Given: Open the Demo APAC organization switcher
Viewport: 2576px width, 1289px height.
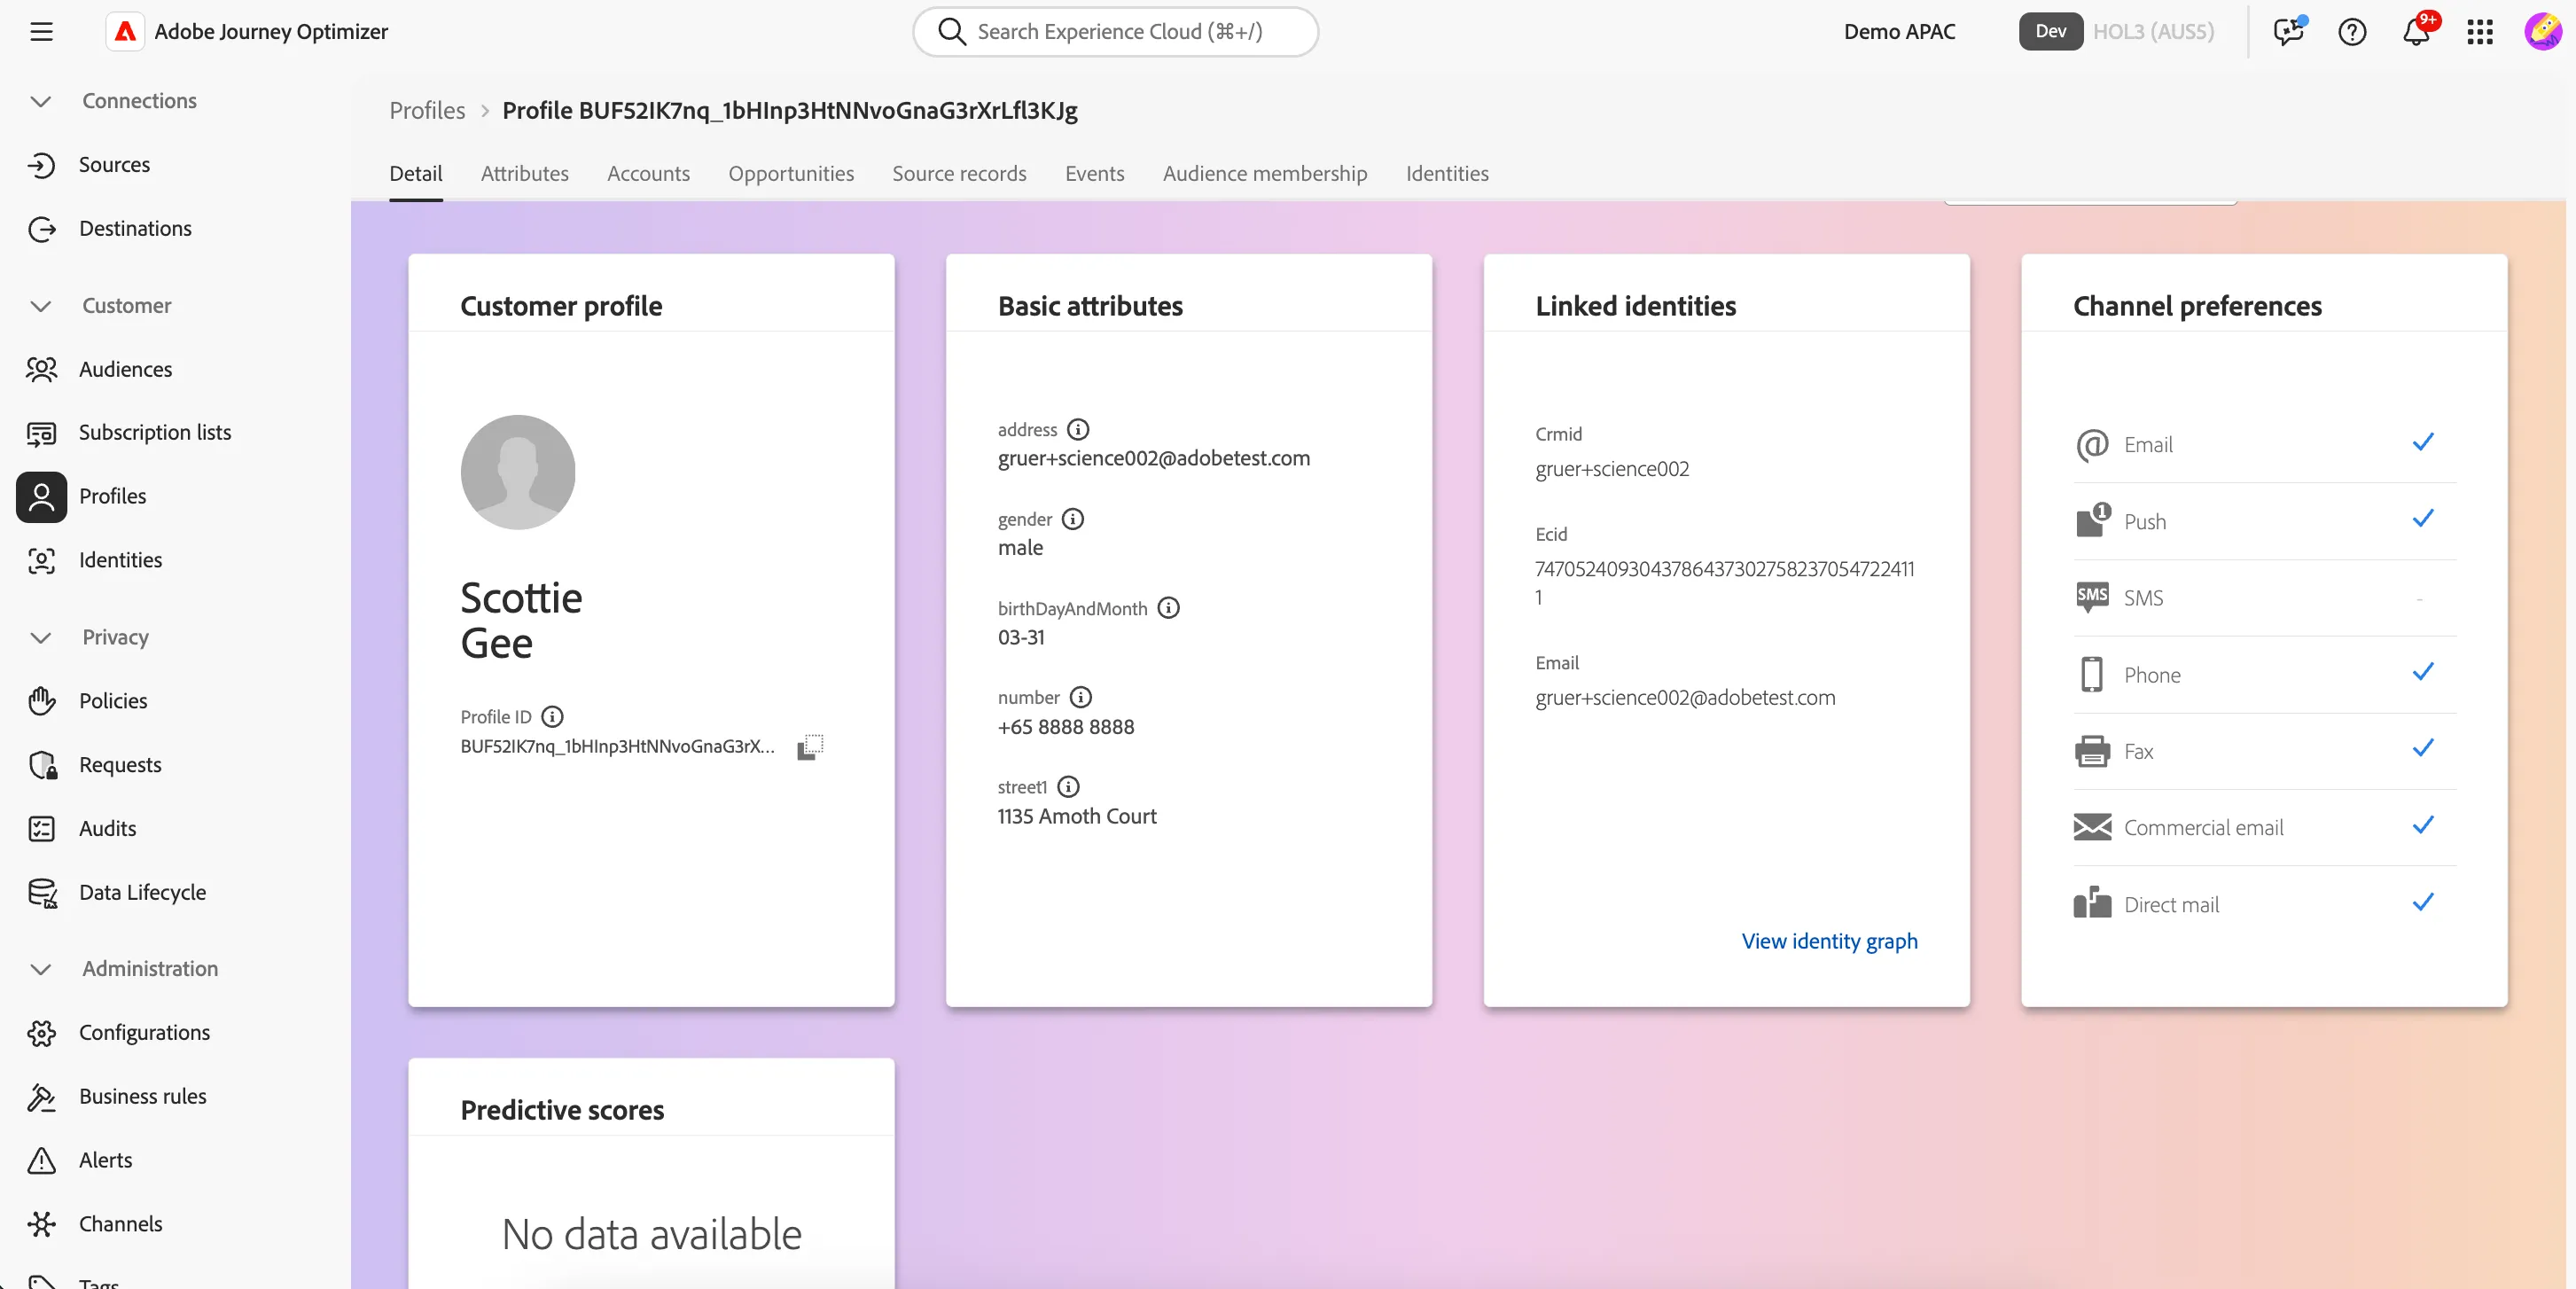Looking at the screenshot, I should pyautogui.click(x=1899, y=31).
